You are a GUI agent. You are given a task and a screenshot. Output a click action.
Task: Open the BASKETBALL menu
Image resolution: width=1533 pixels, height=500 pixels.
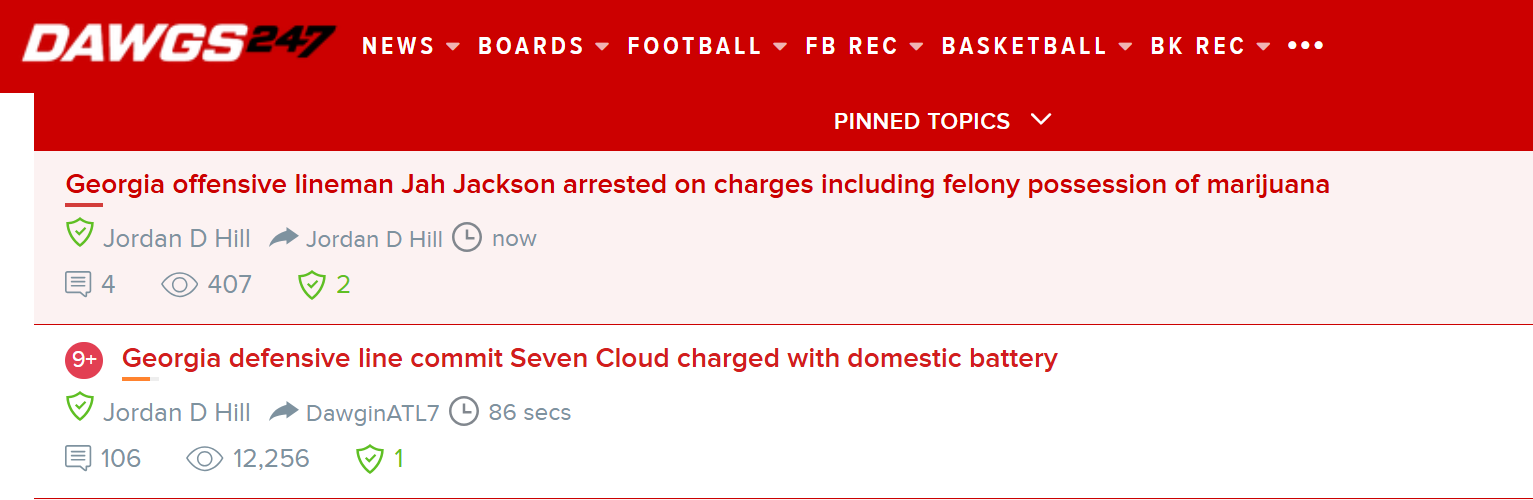[x=1038, y=46]
